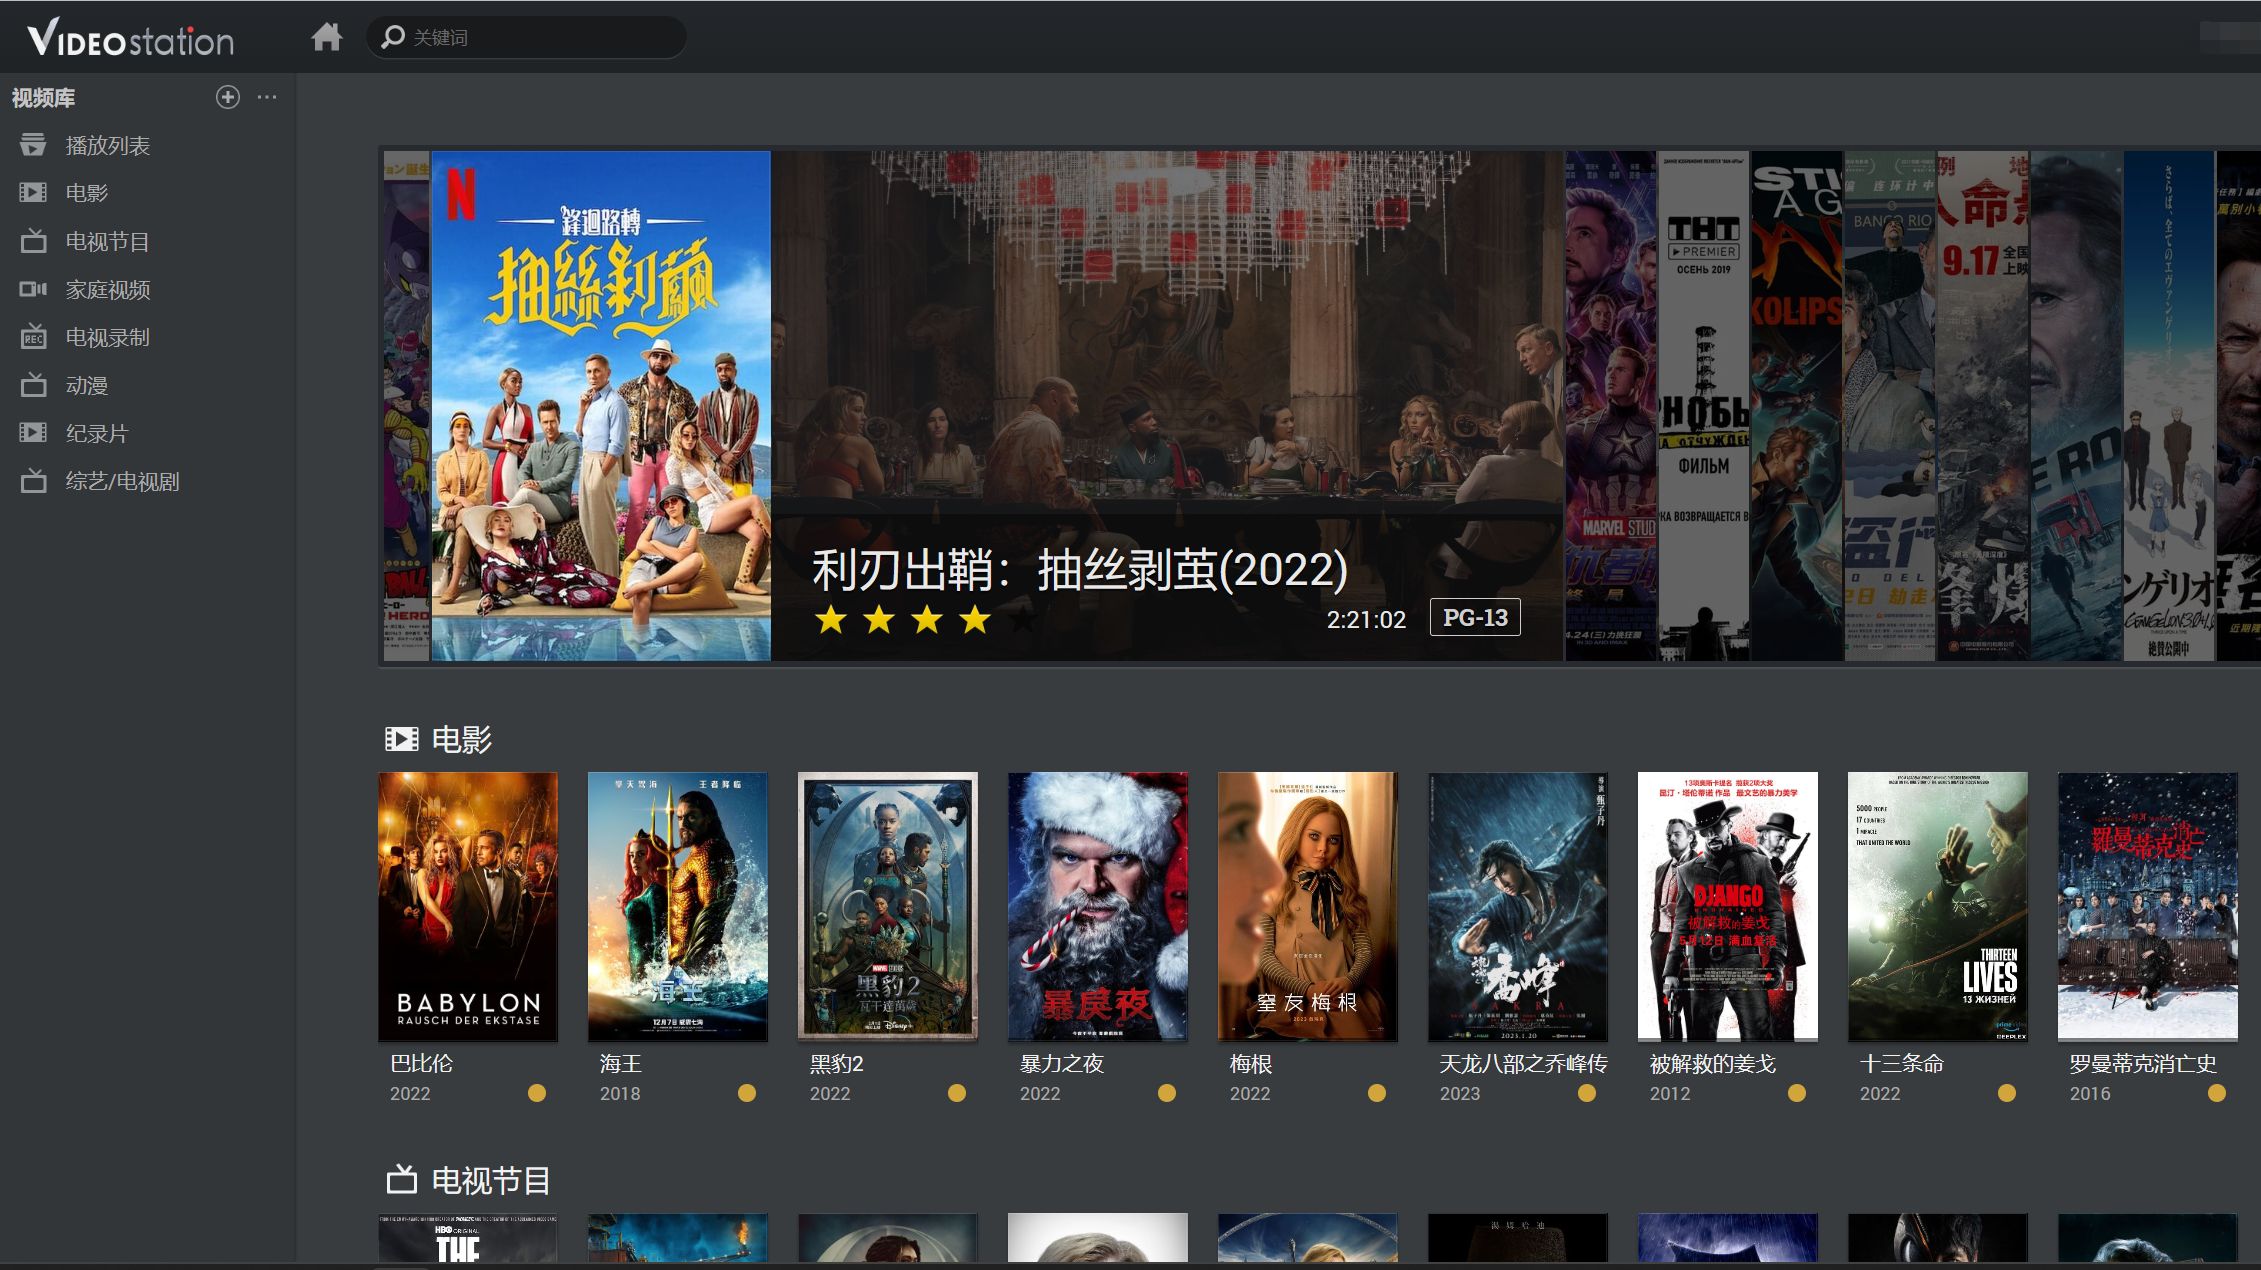Add a new video library
Screen dimensions: 2261x1270
pyautogui.click(x=228, y=97)
